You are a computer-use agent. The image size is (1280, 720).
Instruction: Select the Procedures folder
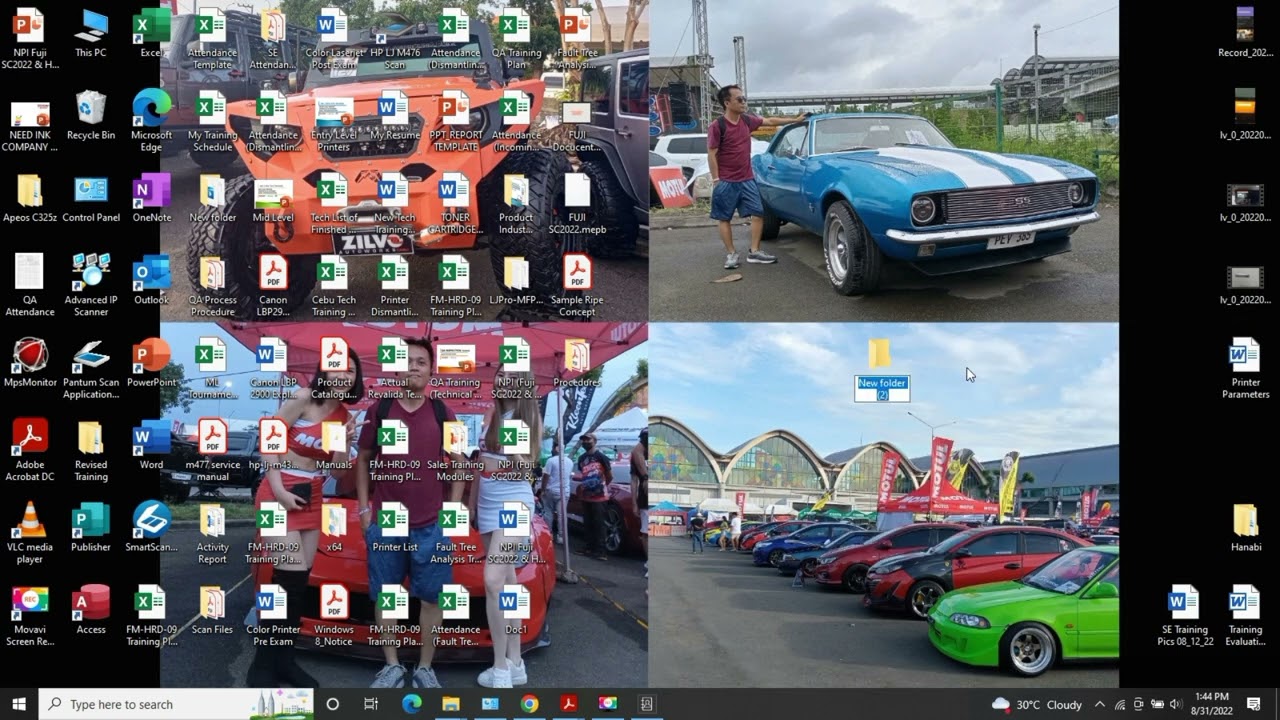(577, 363)
